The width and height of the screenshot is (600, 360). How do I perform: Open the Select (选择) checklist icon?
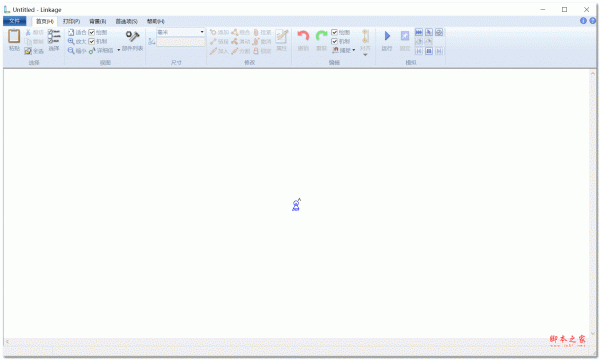54,36
